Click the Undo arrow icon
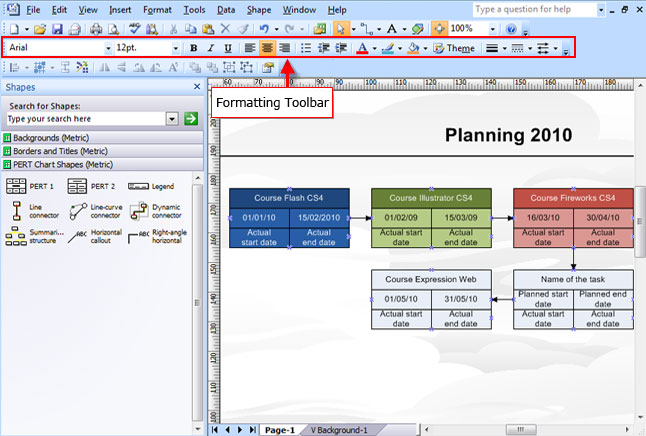Image resolution: width=646 pixels, height=436 pixels. point(264,29)
